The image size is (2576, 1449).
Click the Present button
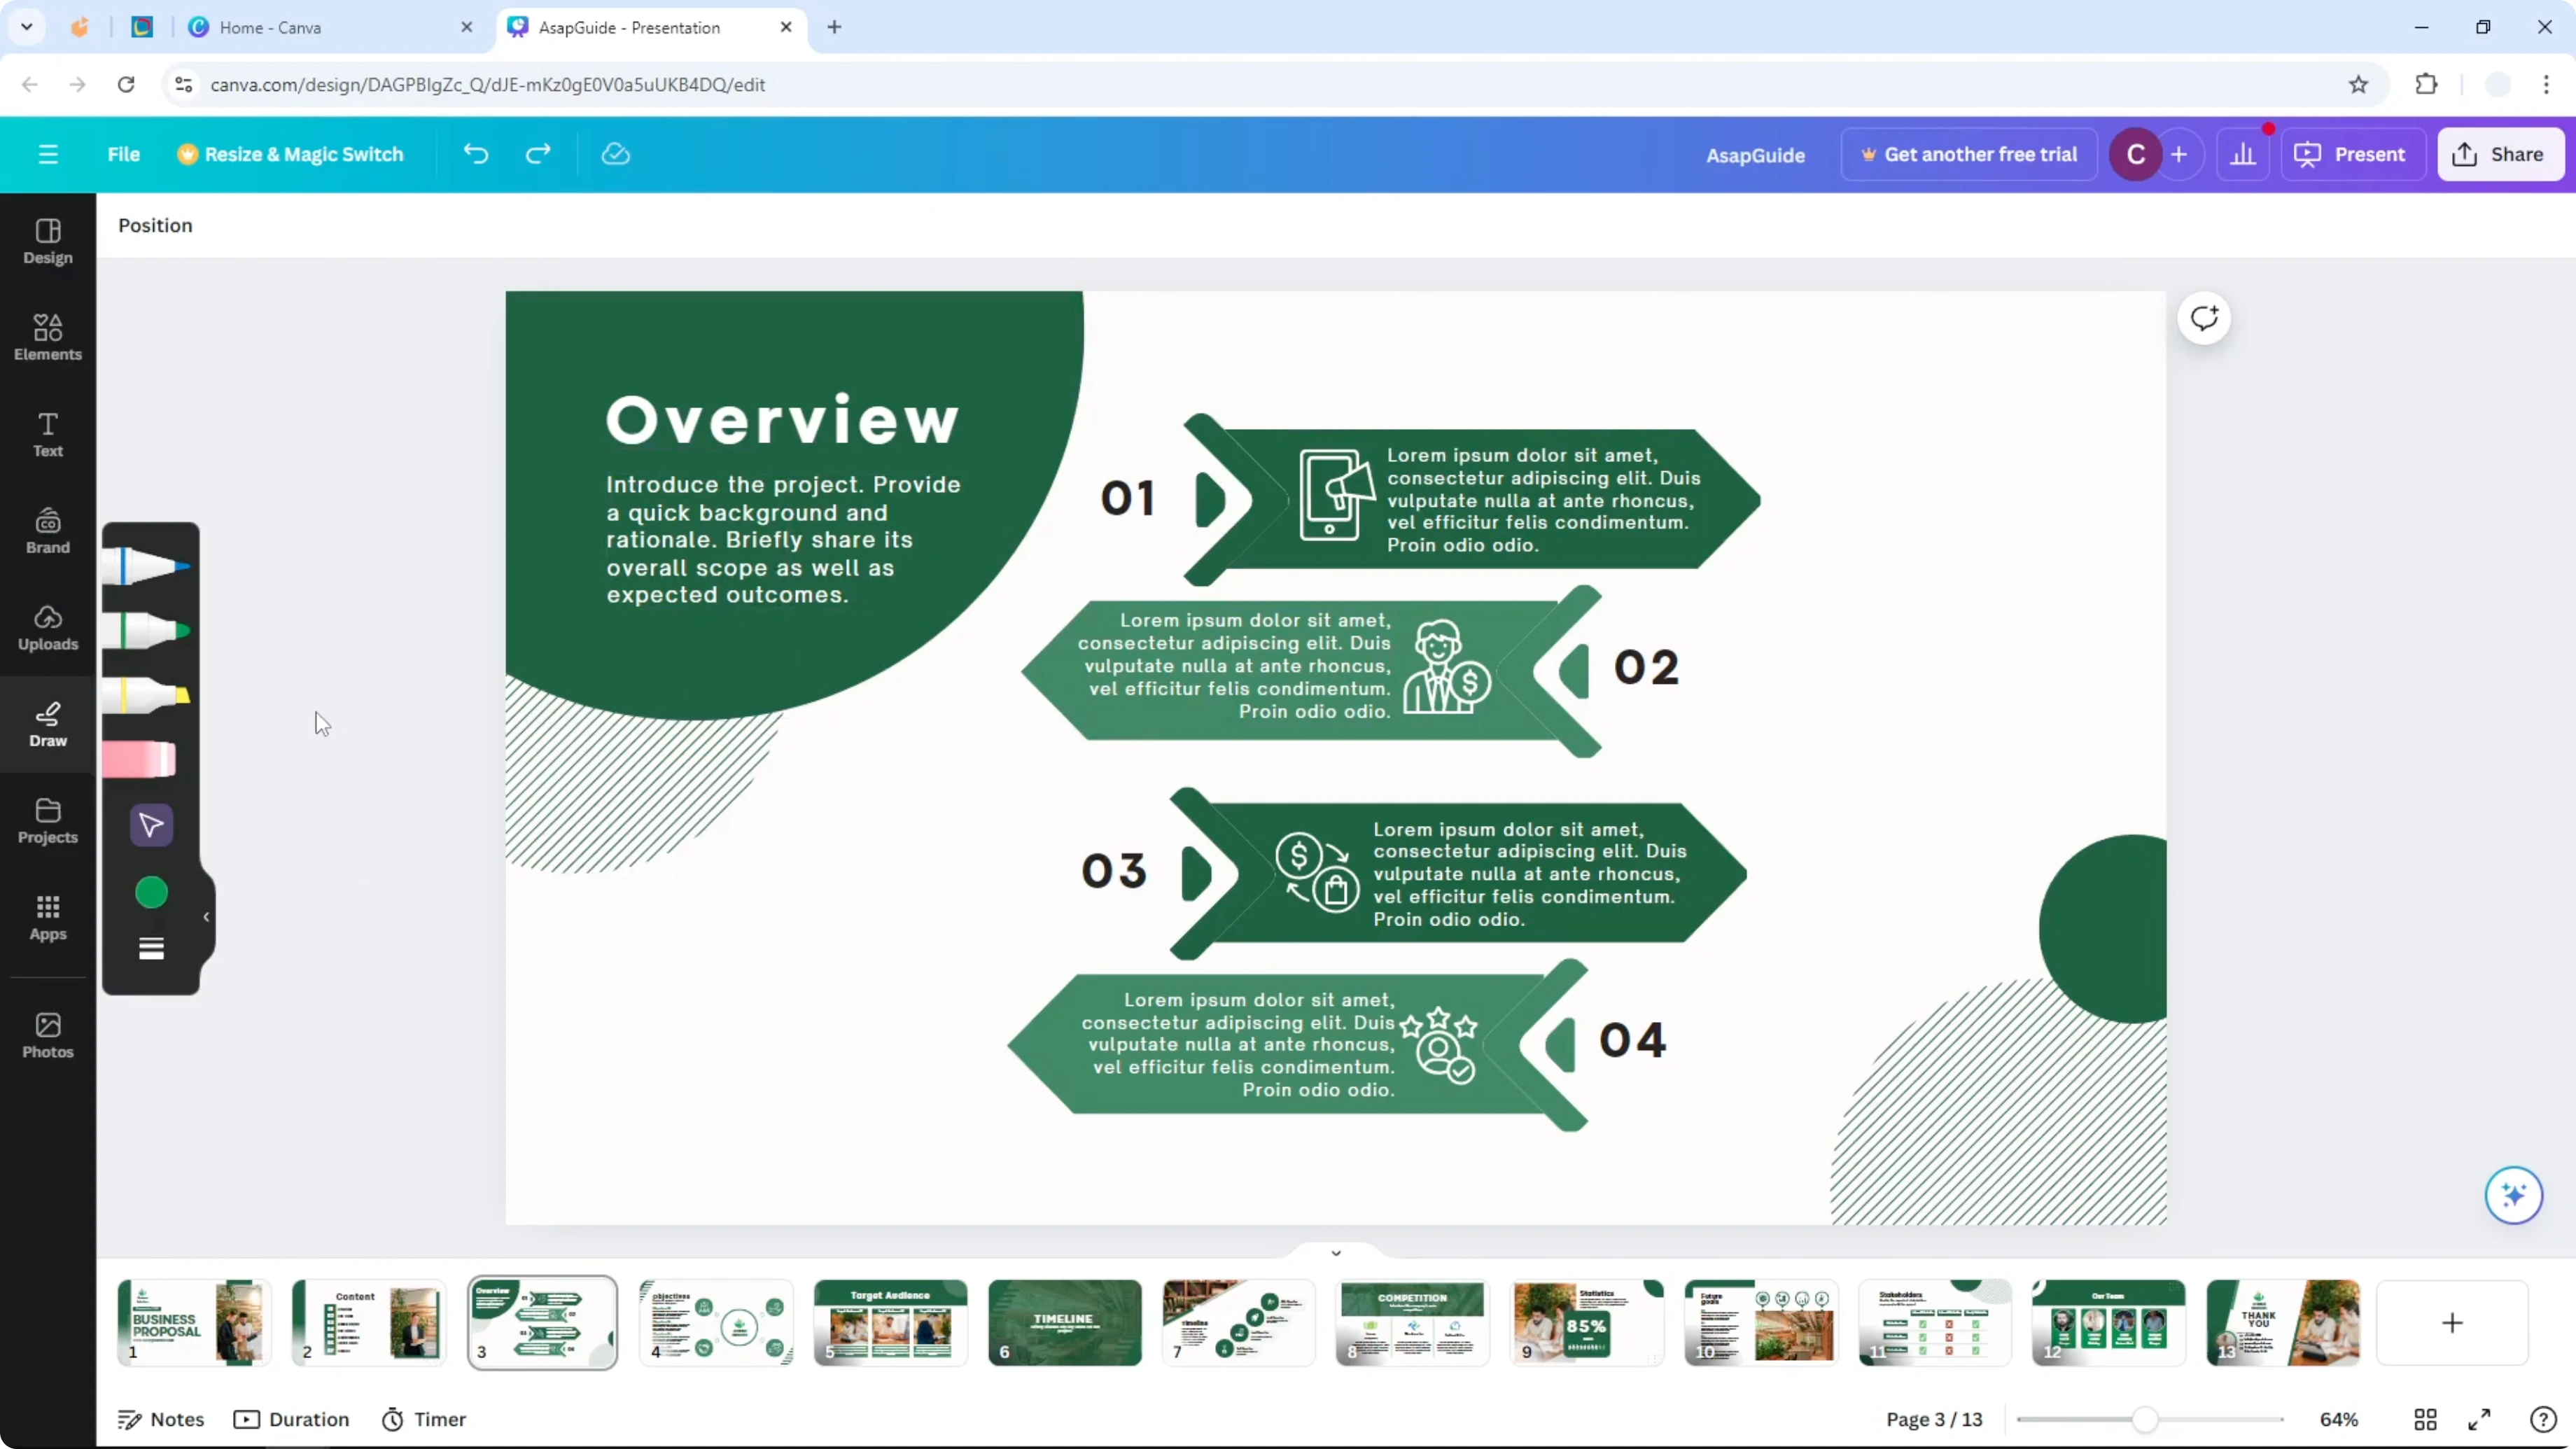[2352, 154]
